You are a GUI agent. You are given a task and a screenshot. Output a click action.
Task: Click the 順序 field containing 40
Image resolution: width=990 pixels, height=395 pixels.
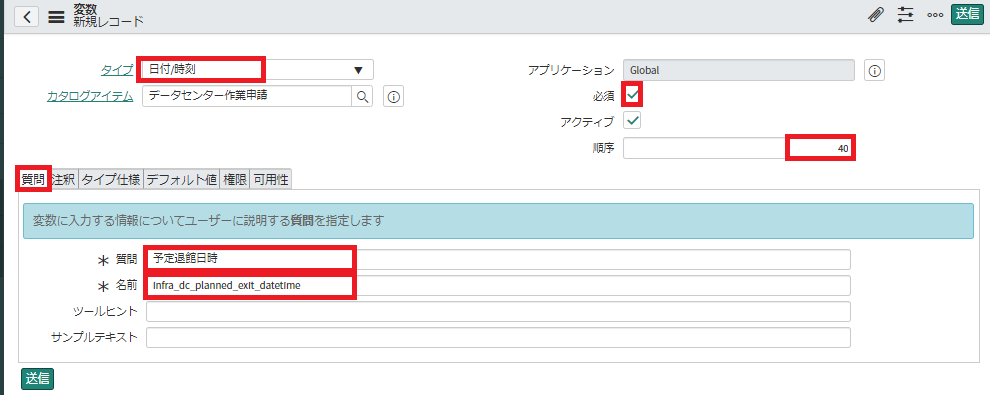tap(739, 148)
